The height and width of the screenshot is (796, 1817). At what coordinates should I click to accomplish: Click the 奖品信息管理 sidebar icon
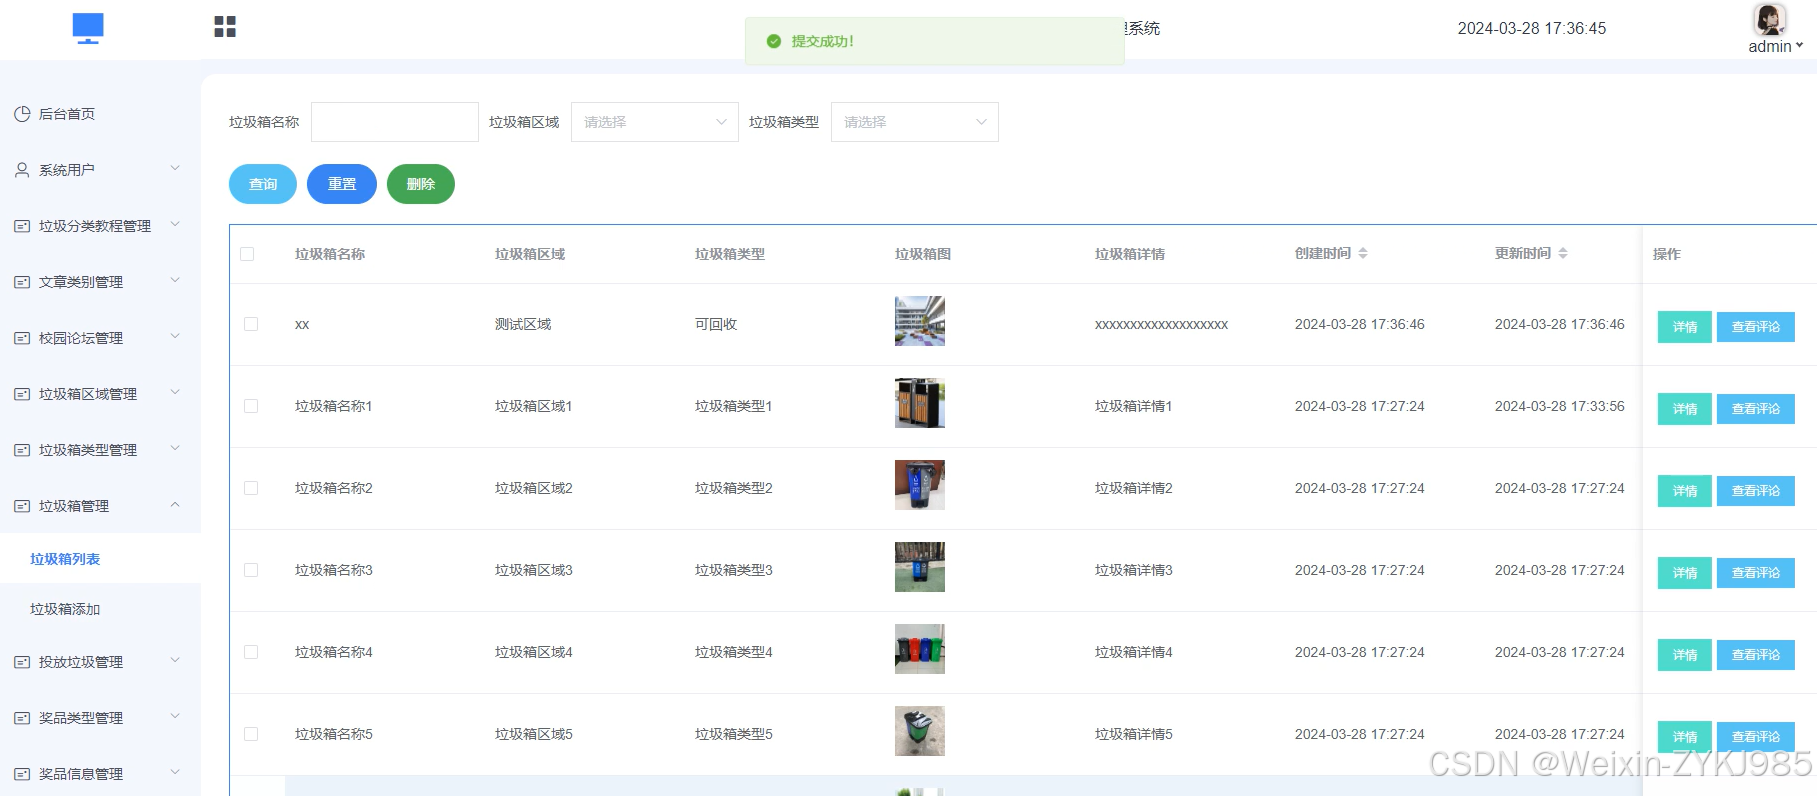pyautogui.click(x=22, y=774)
